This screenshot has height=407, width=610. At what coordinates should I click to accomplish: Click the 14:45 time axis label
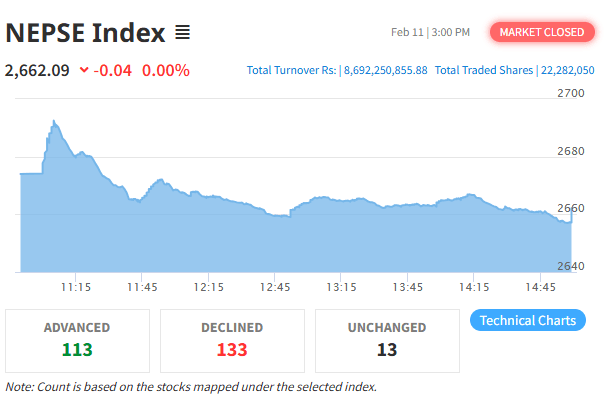pyautogui.click(x=540, y=287)
